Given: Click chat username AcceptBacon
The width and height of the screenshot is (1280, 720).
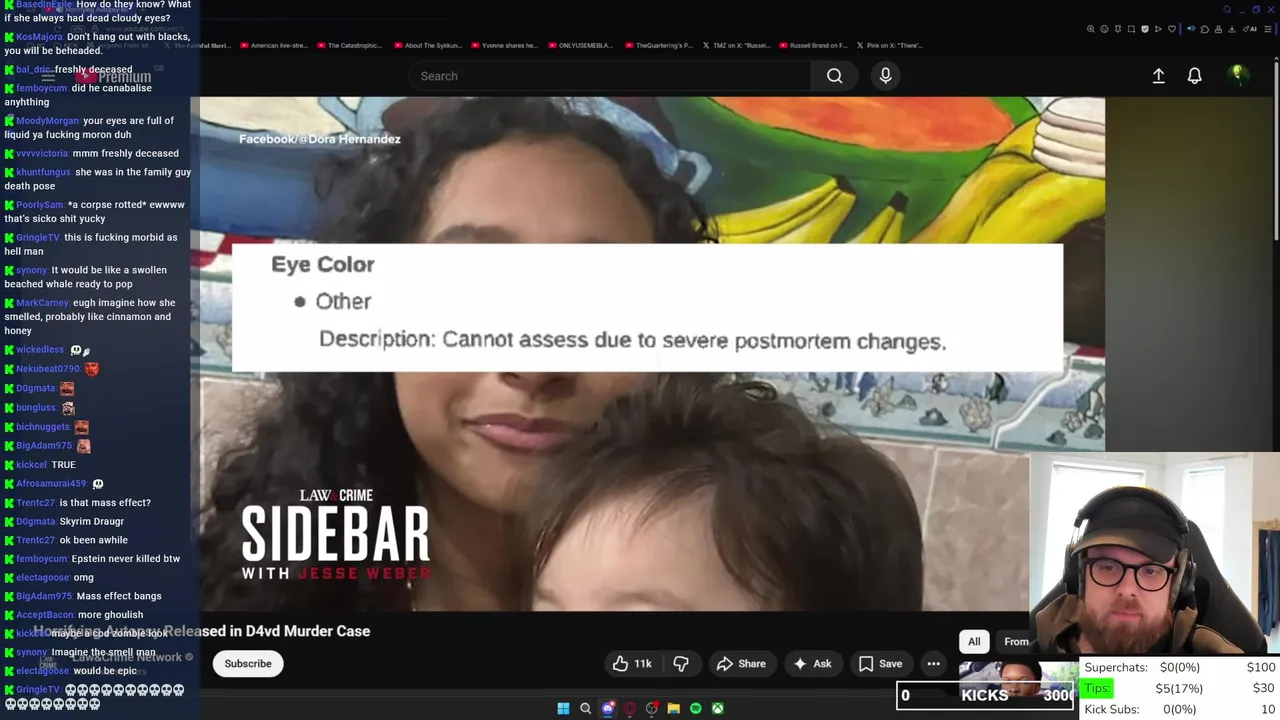Looking at the screenshot, I should click(x=45, y=615).
